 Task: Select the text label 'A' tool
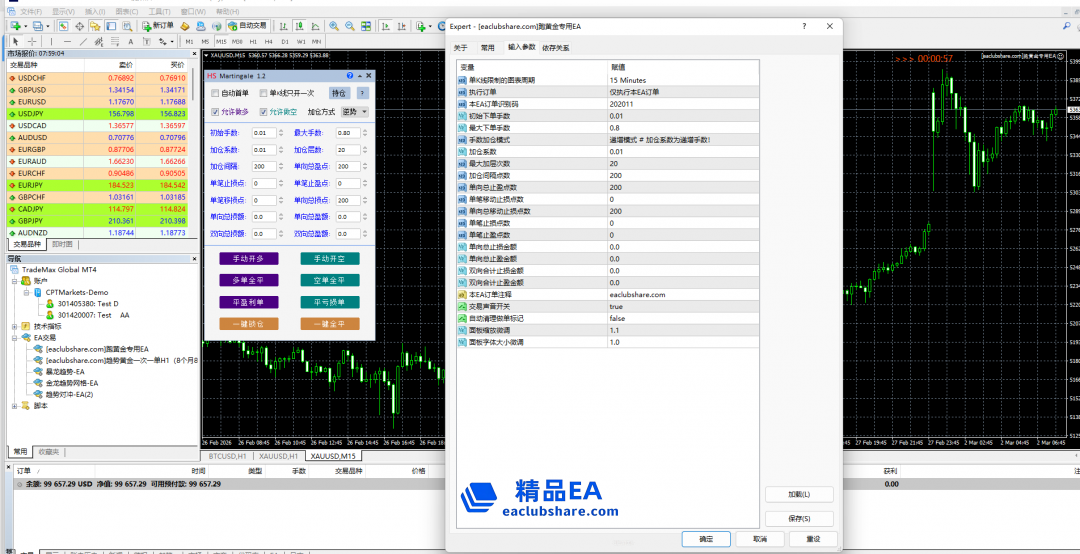click(133, 41)
